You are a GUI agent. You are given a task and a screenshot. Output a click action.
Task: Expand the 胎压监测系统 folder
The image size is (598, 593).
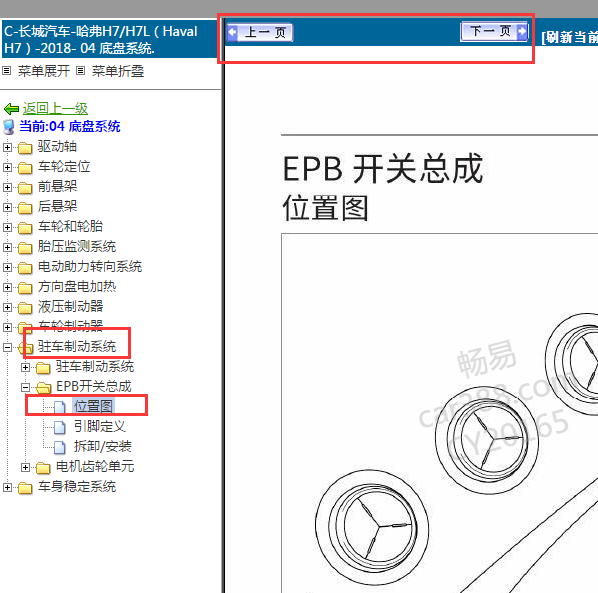coord(7,247)
